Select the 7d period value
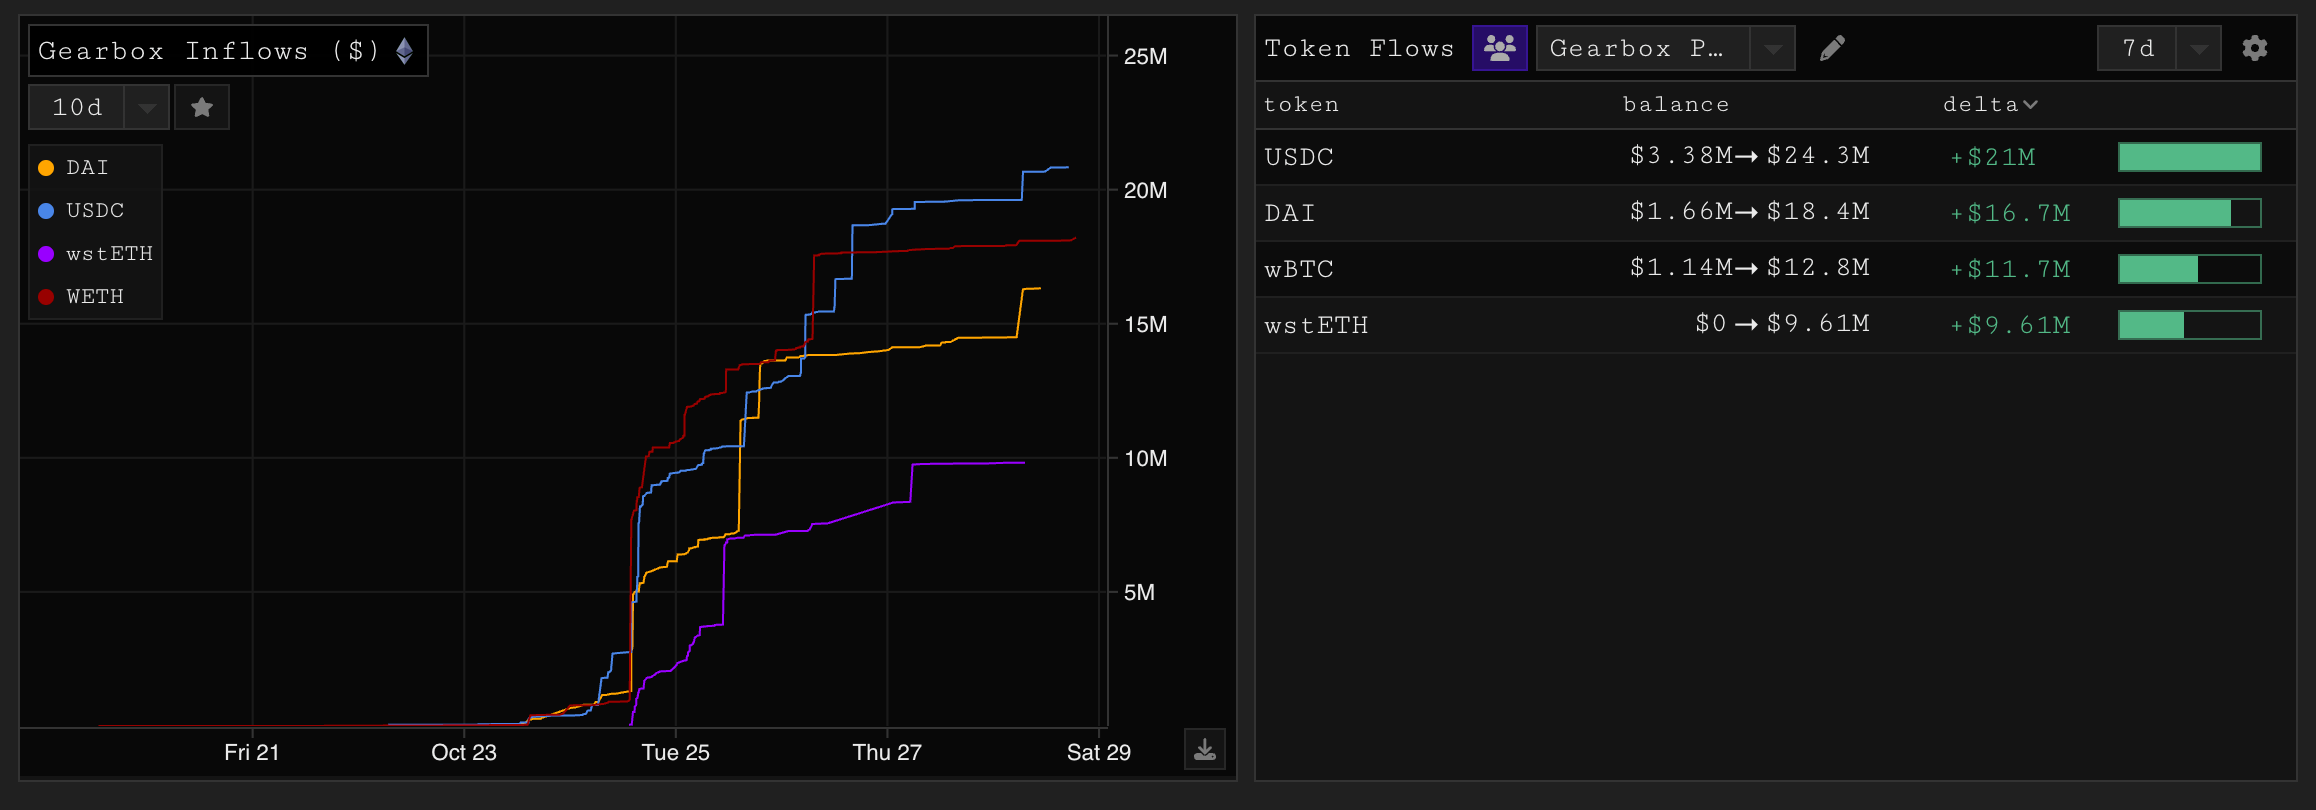 [2138, 48]
